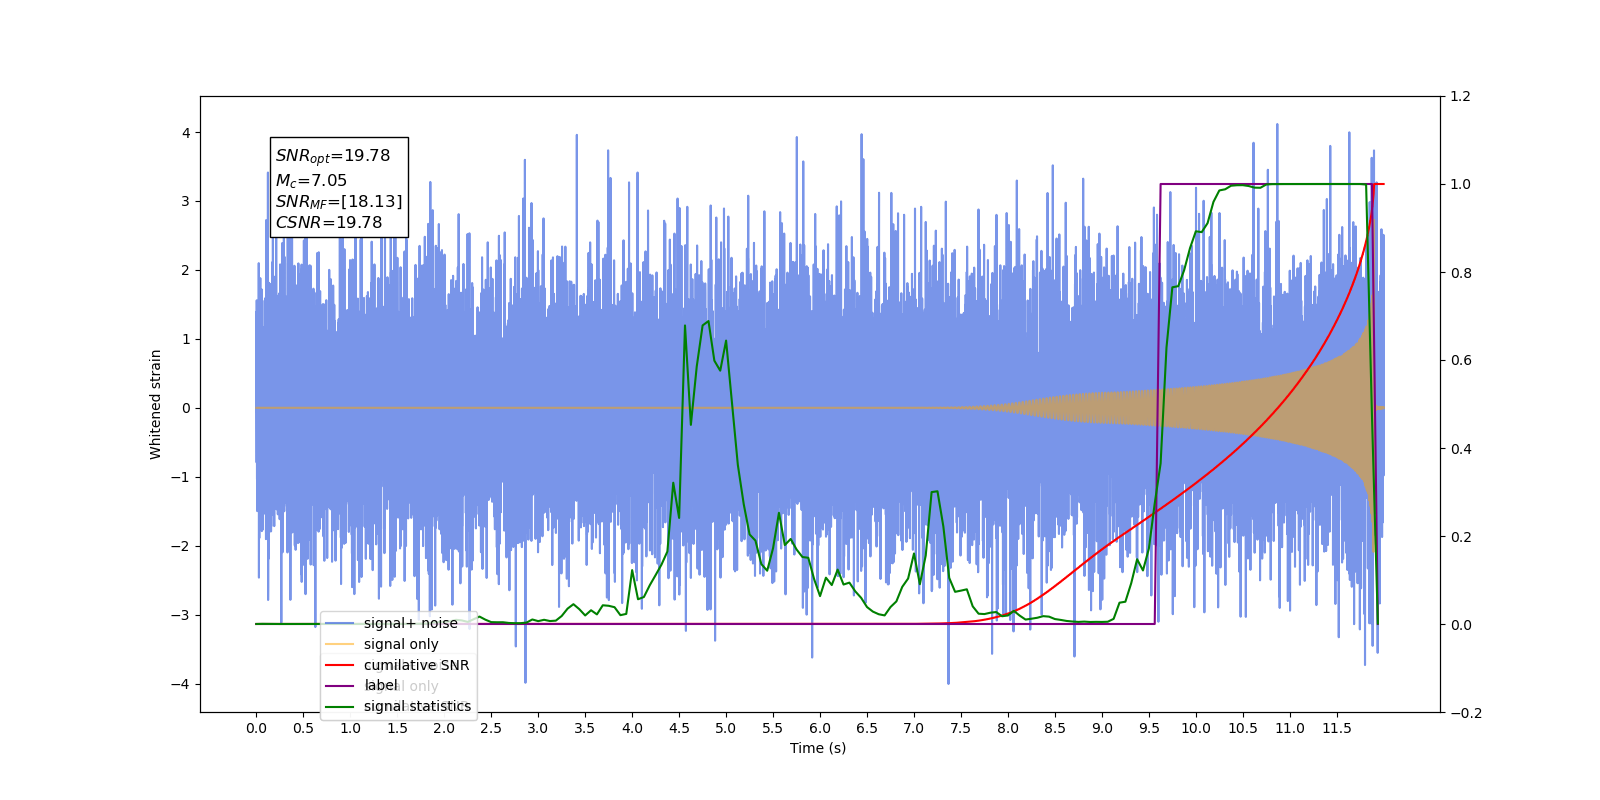Click the Mc=7.05 annotation line
This screenshot has height=800, width=1600.
pyautogui.click(x=311, y=181)
